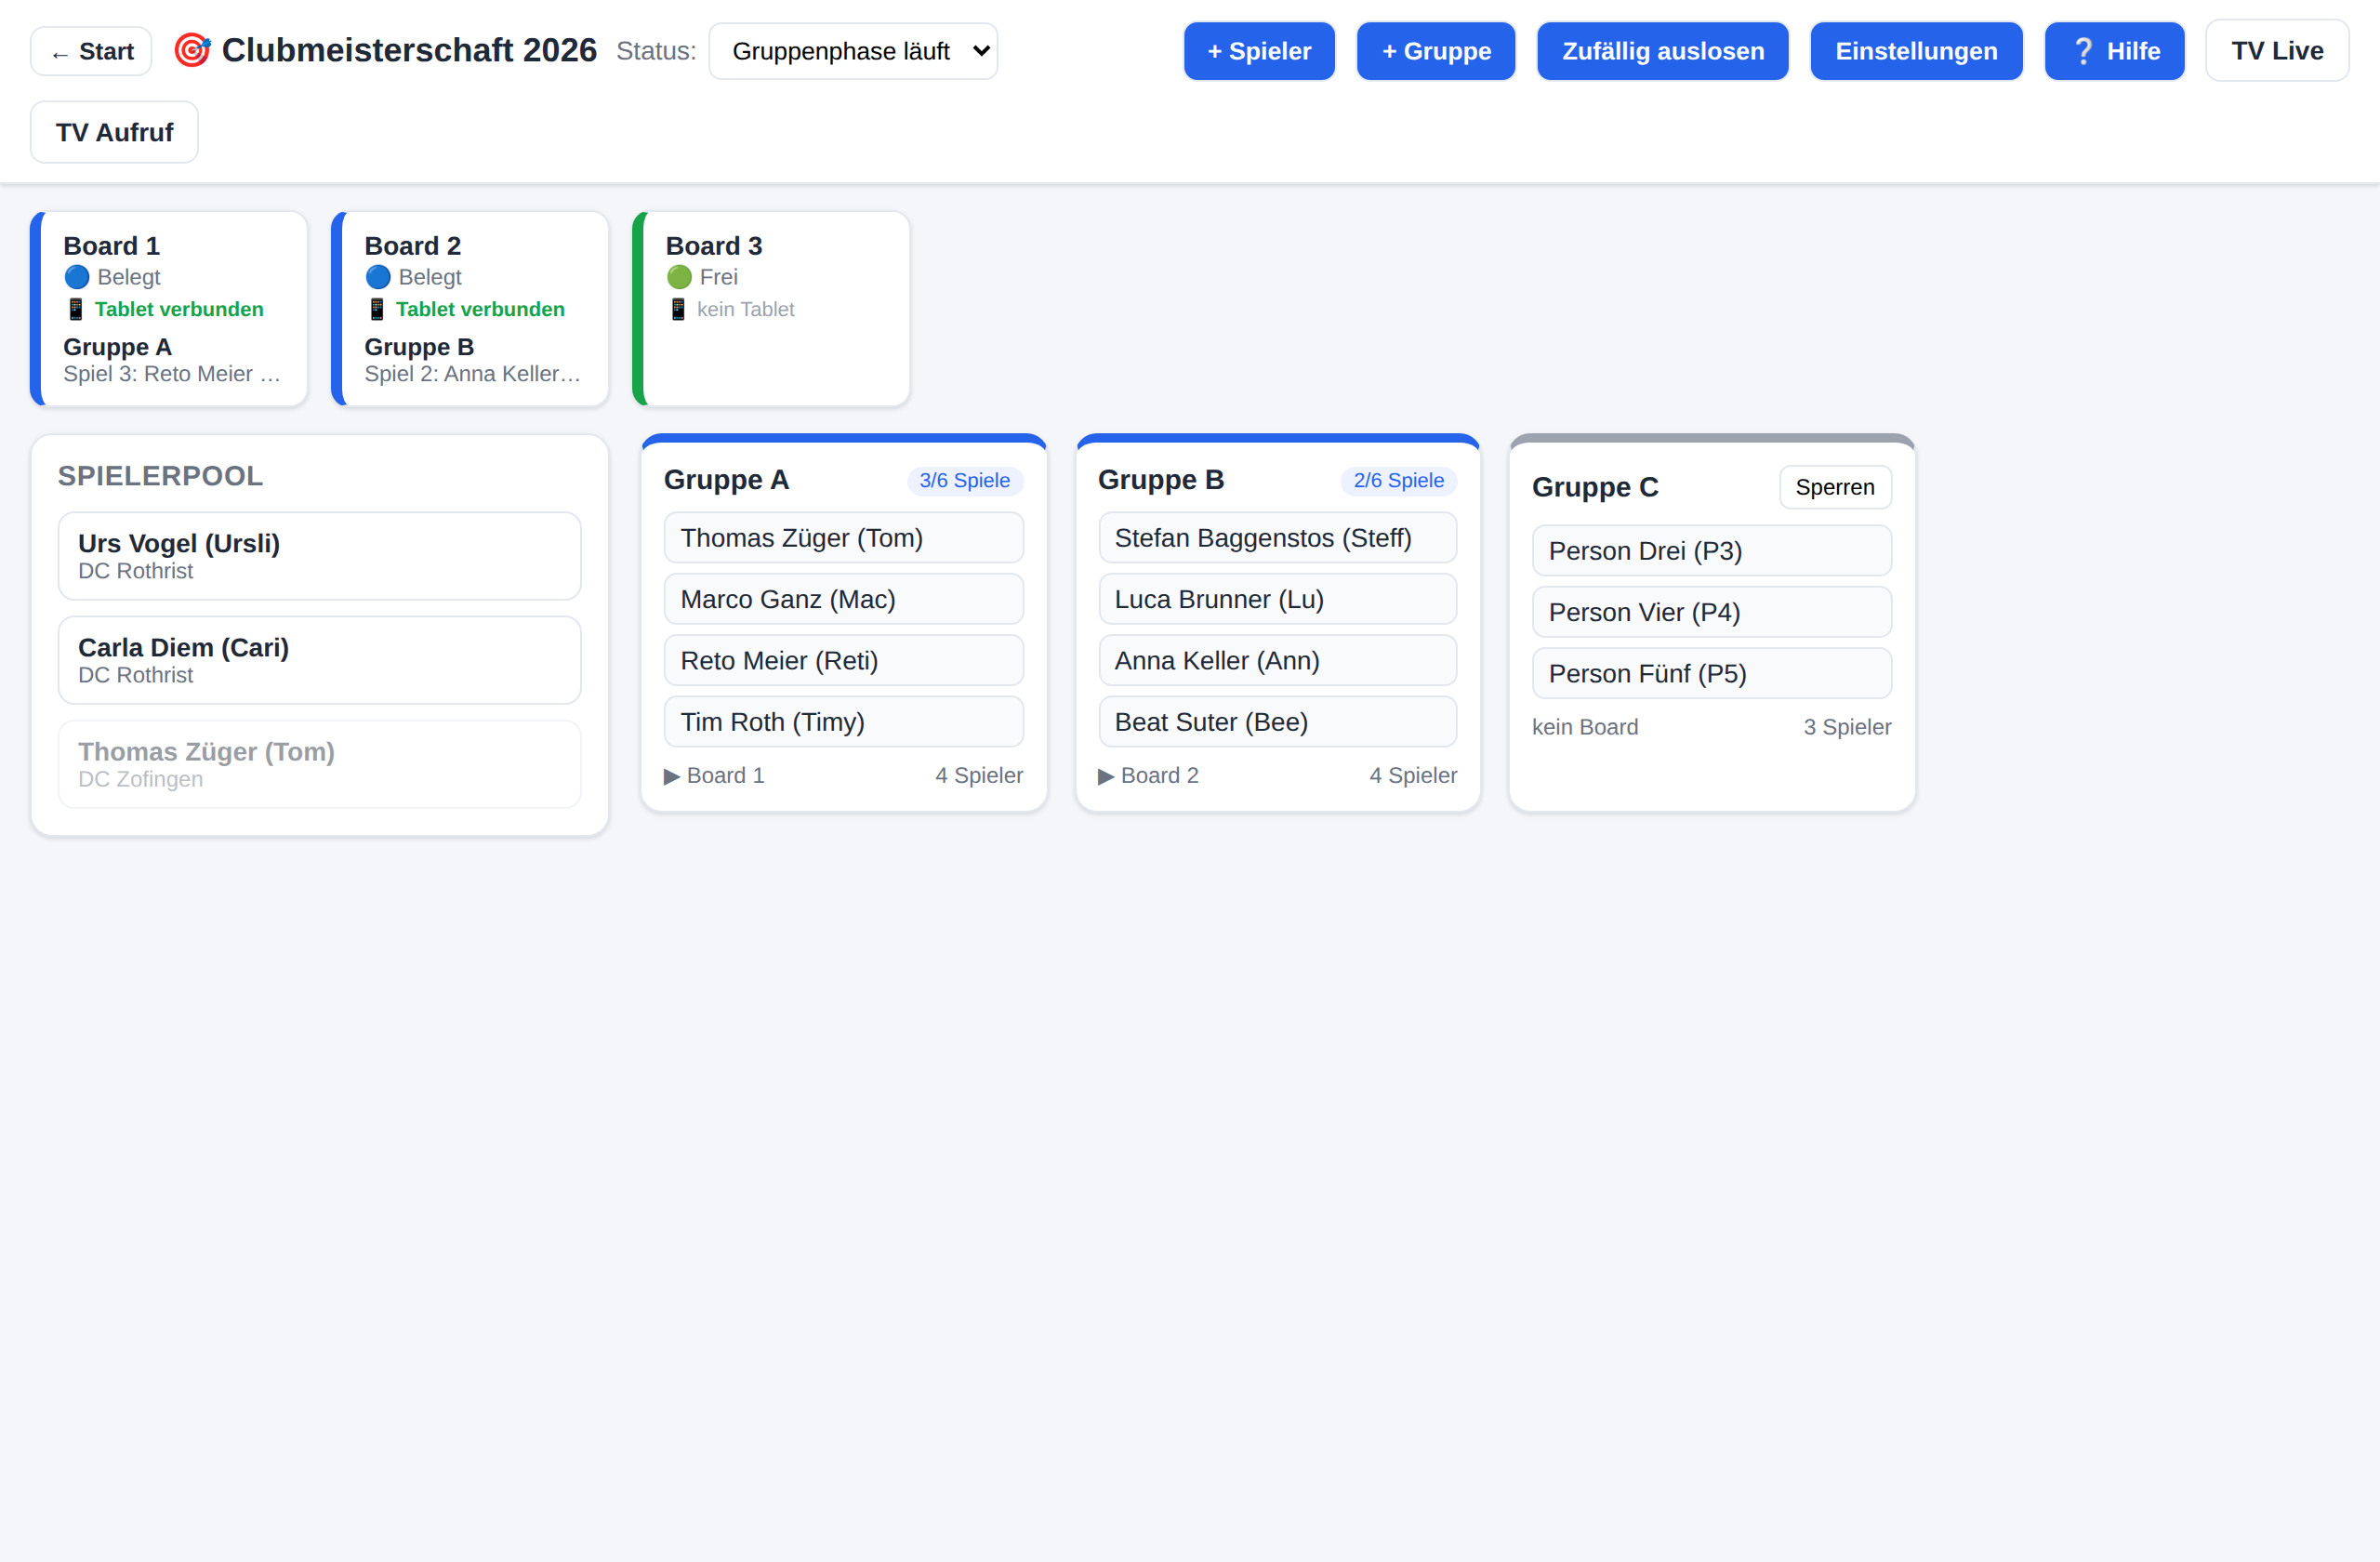
Task: Click Person Drei (P3) in Gruppe C
Action: [1712, 551]
